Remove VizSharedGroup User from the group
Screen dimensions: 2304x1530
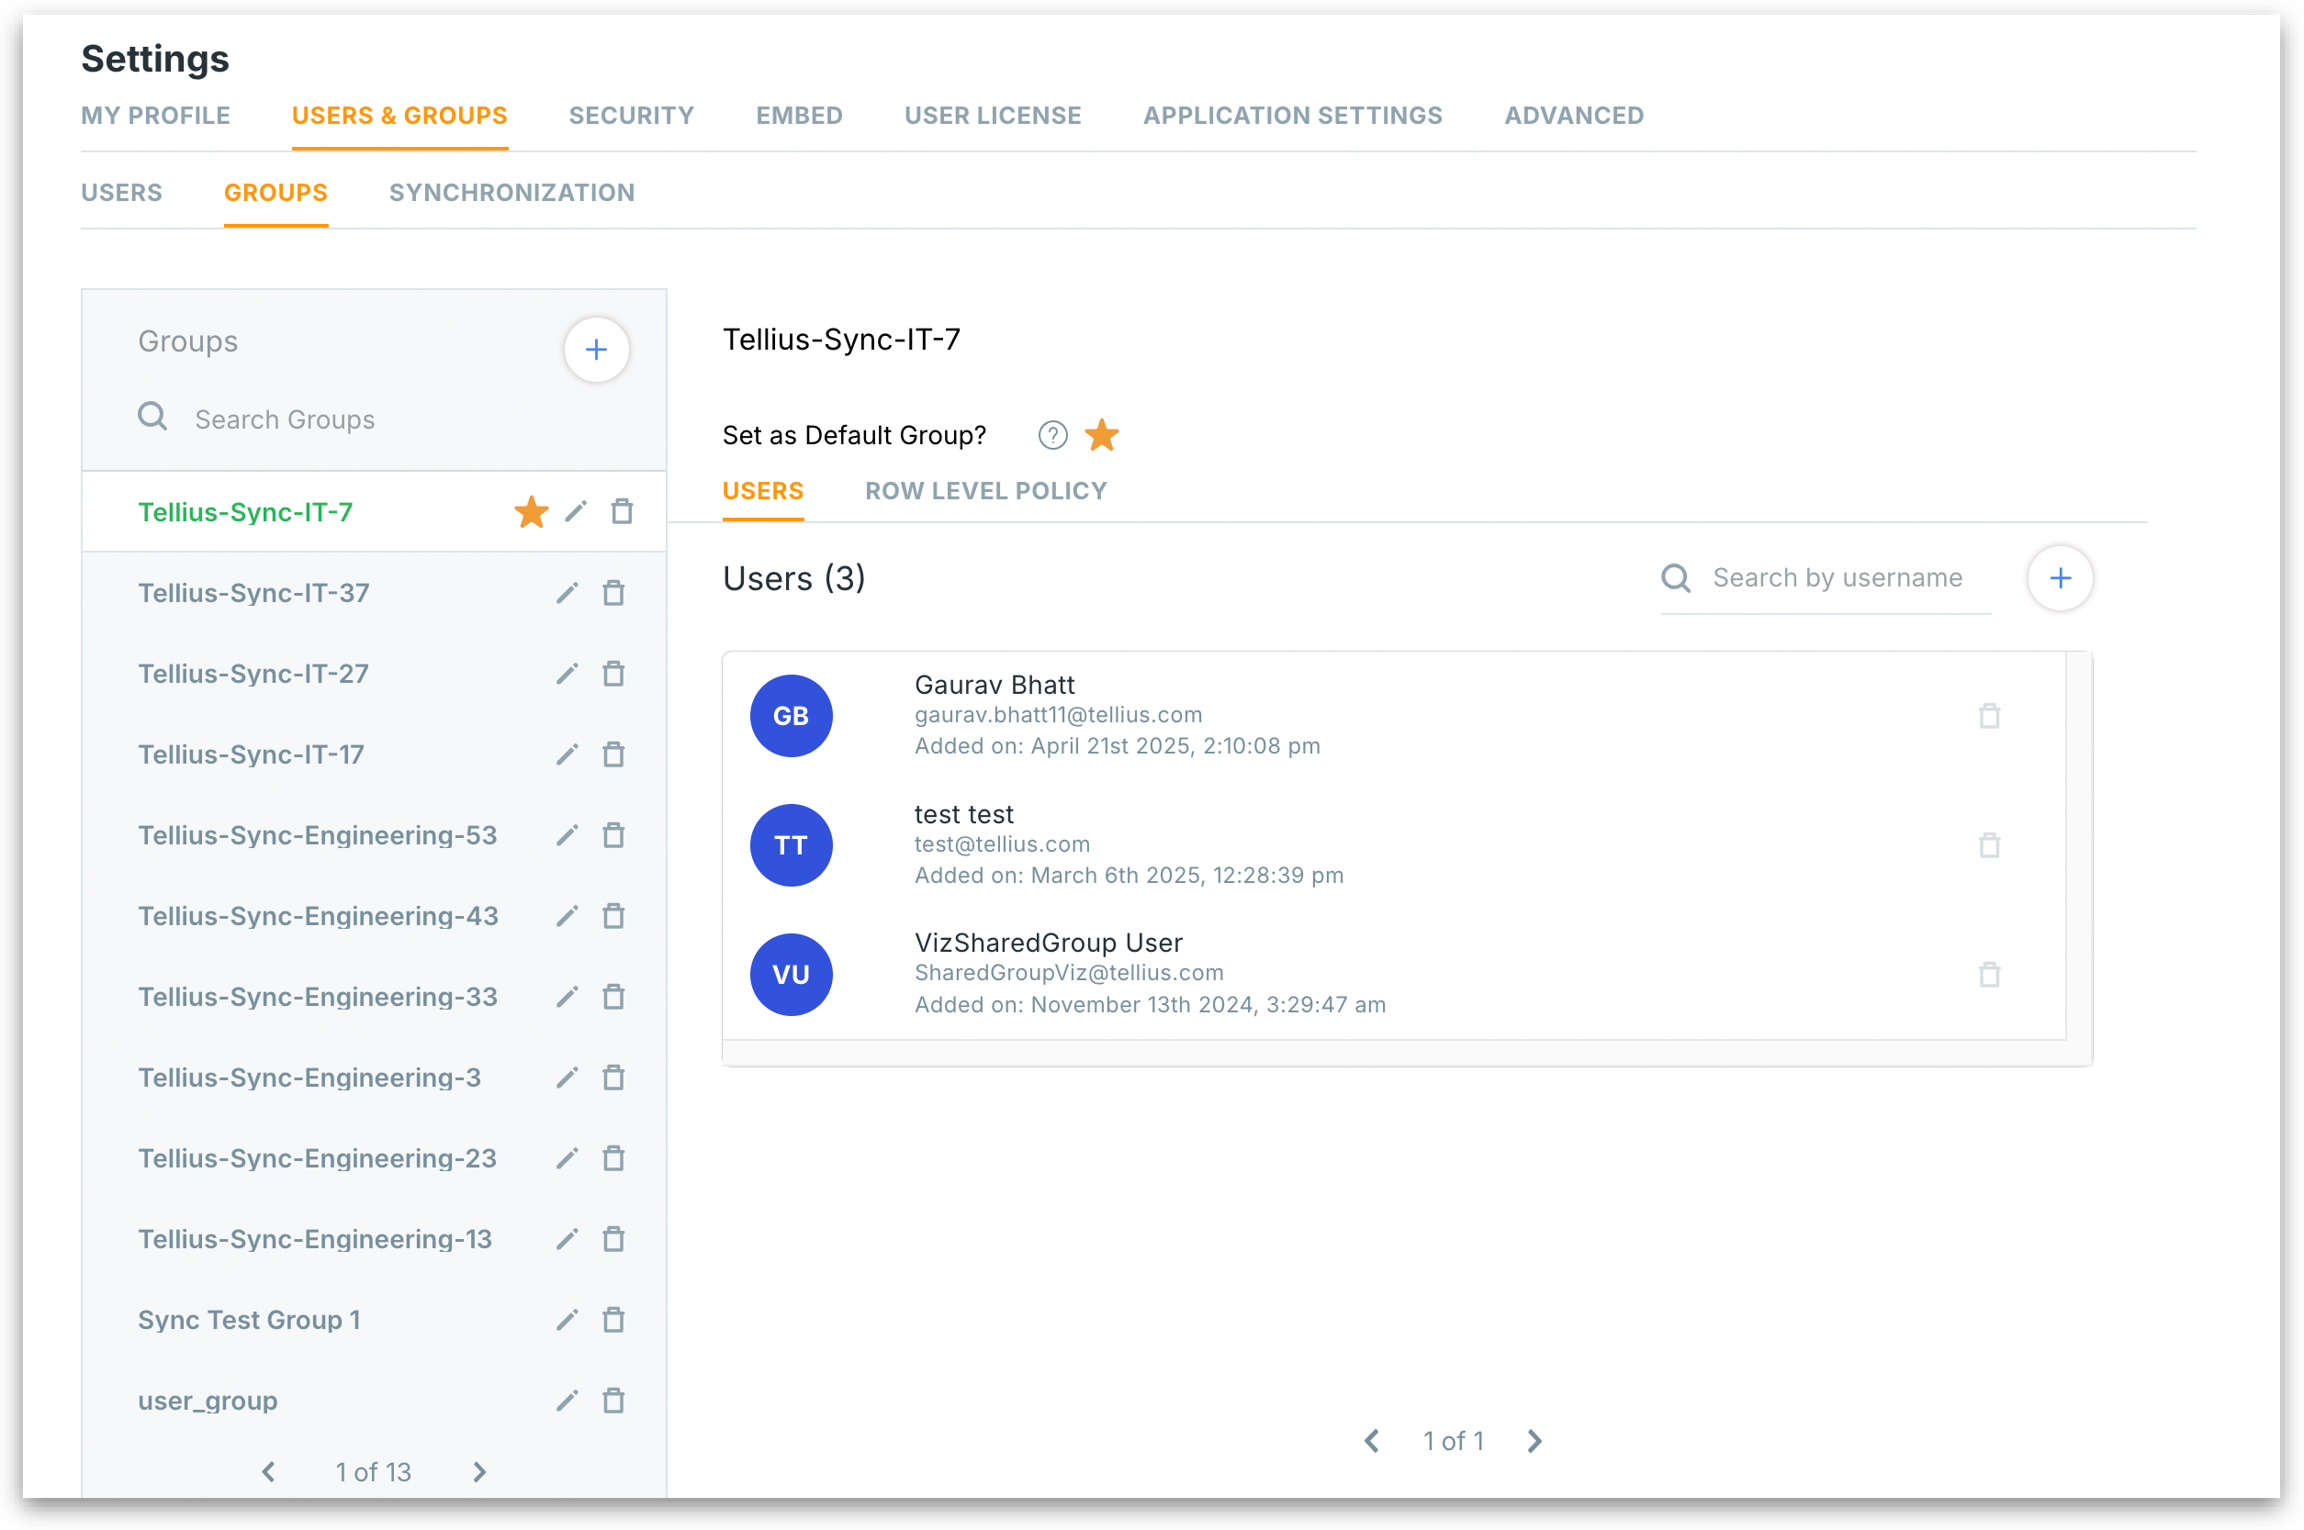pos(1989,974)
